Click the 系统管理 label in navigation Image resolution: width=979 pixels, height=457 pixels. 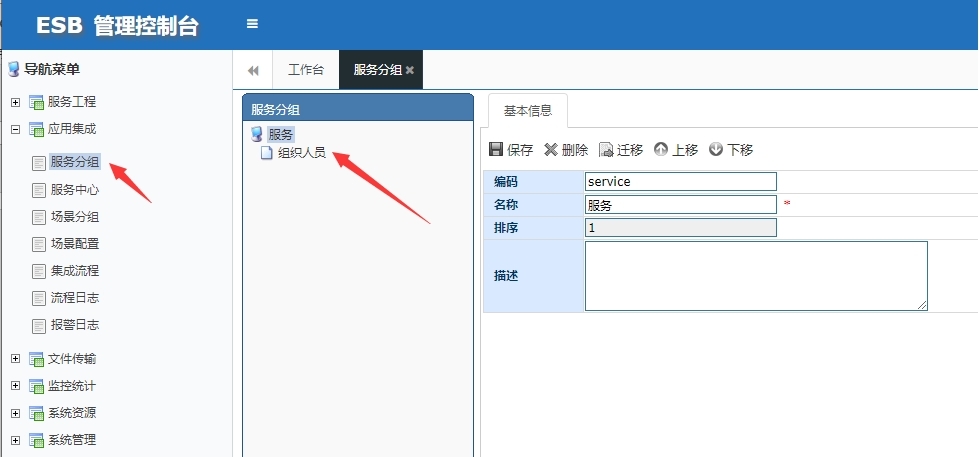tap(72, 440)
